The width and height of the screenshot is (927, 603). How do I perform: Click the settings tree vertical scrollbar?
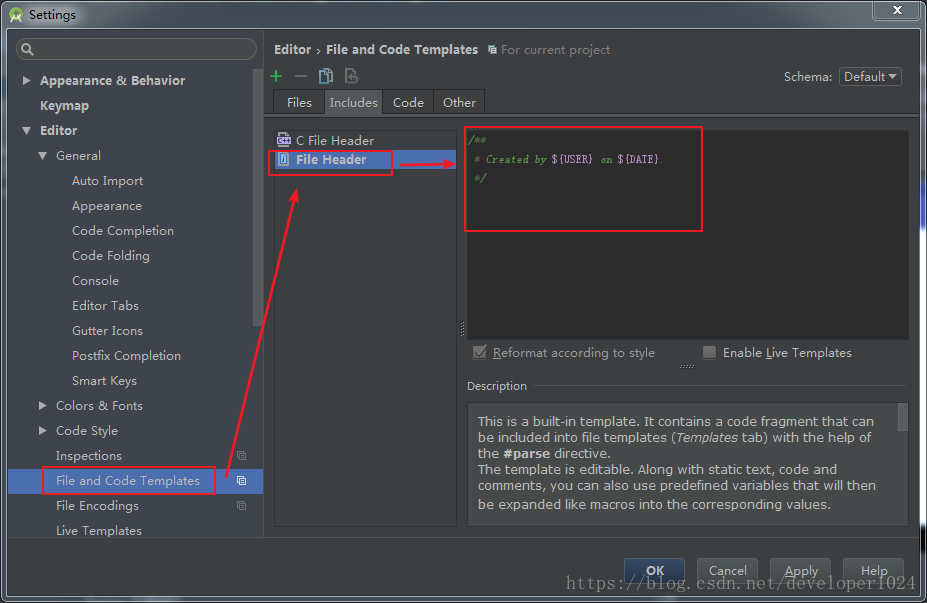(257, 197)
